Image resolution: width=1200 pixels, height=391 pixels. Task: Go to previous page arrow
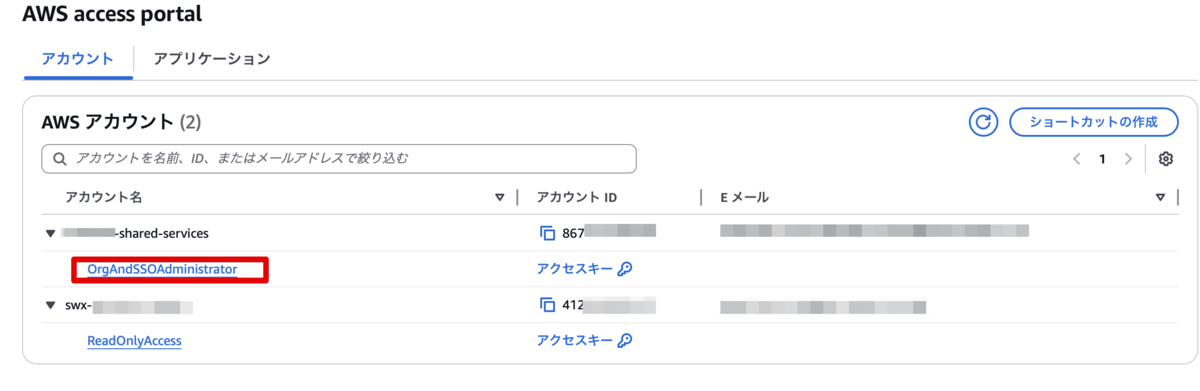[1077, 159]
